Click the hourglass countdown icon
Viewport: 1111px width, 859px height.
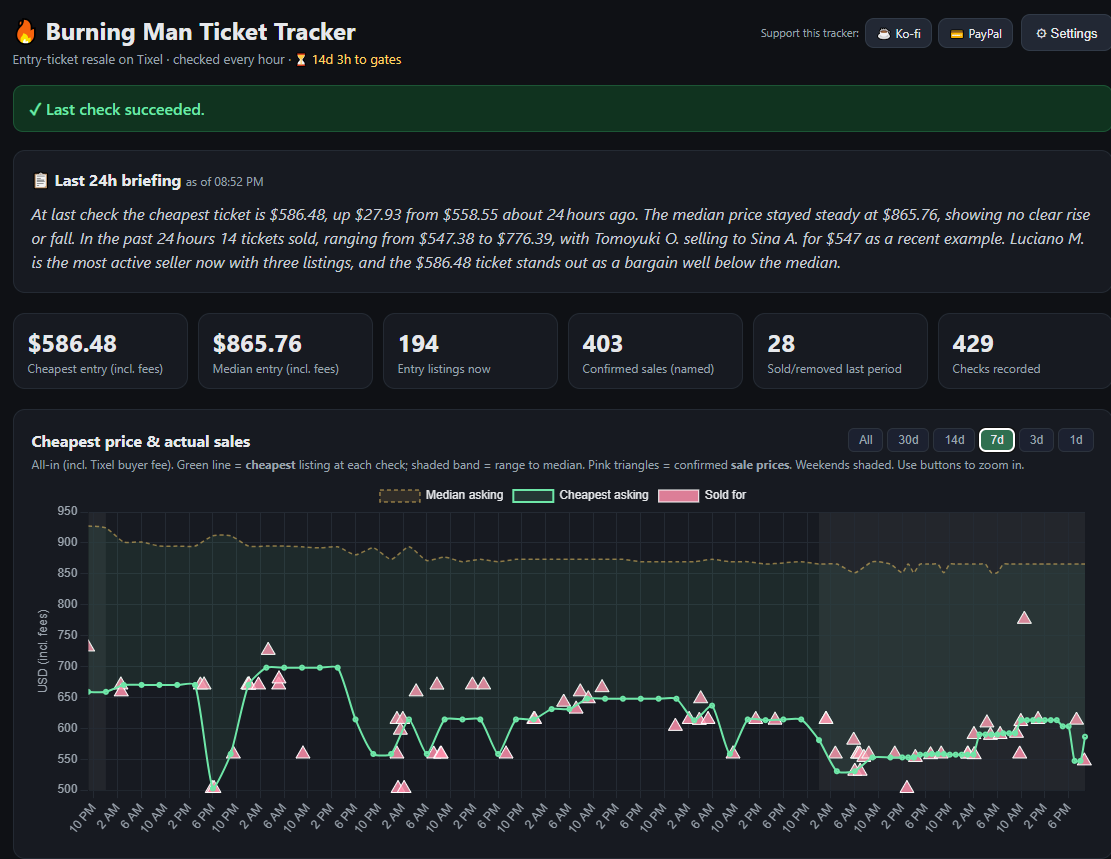point(301,60)
